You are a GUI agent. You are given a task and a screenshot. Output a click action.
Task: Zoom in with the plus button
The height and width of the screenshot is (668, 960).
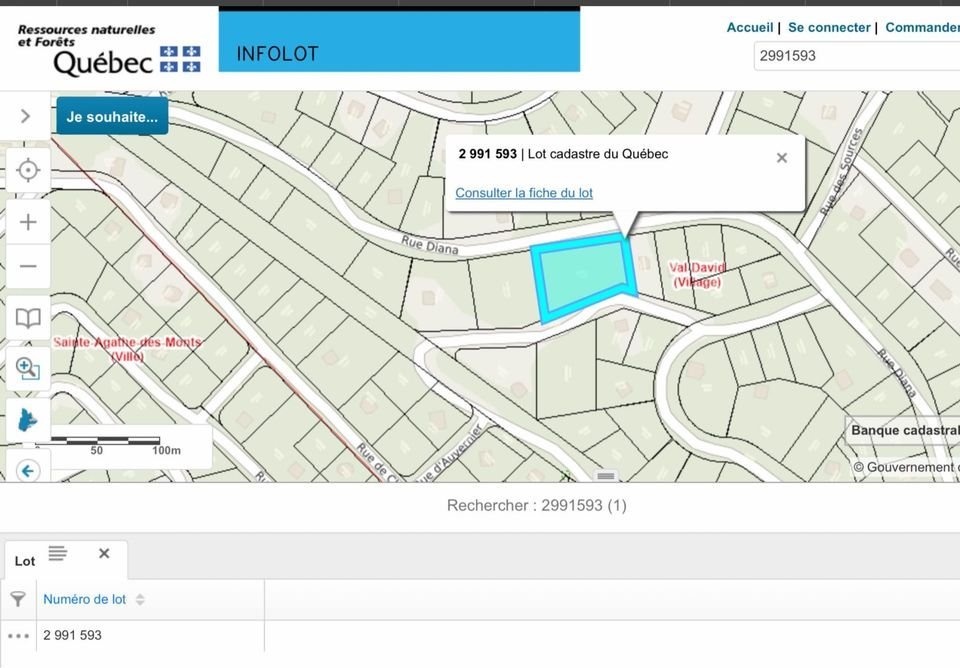pyautogui.click(x=28, y=222)
